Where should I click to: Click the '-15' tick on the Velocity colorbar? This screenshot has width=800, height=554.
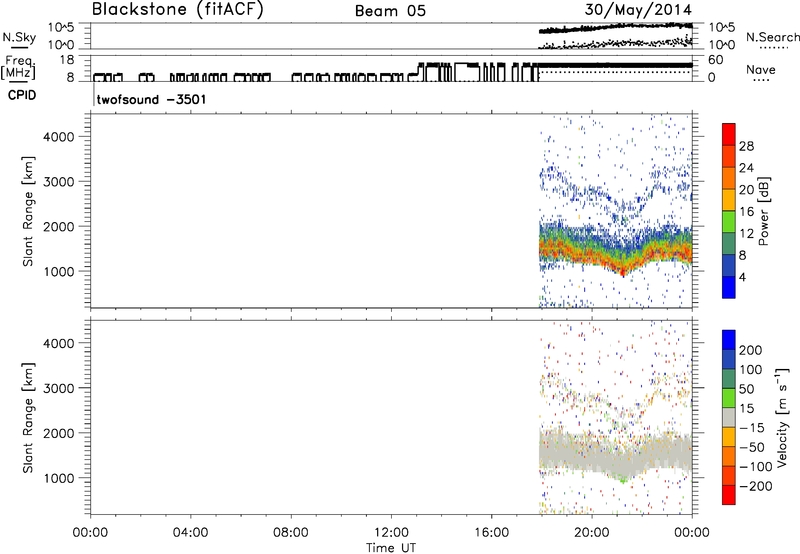(752, 428)
